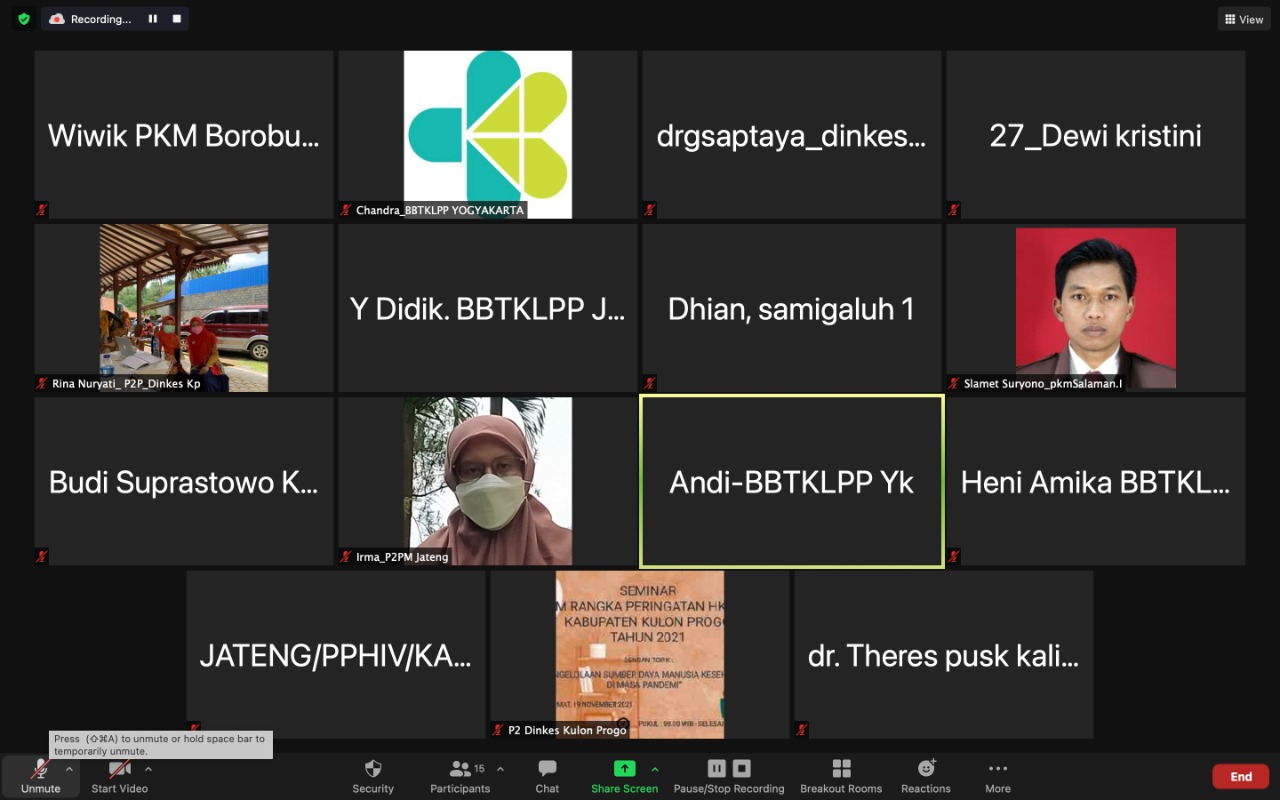Select dr. Theres pusk kali... participant tile
Viewport: 1280px width, 800px height.
click(x=944, y=655)
